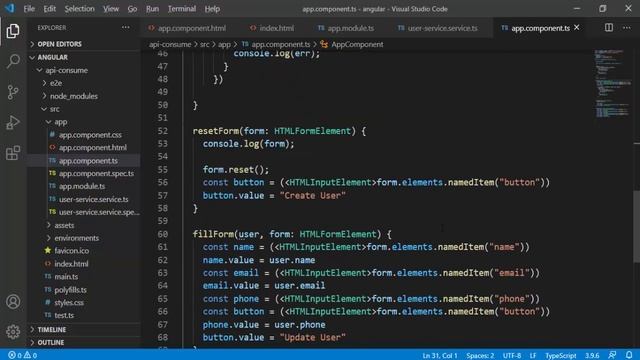The width and height of the screenshot is (640, 360).
Task: Expand the node_modules folder
Action: coord(84,96)
